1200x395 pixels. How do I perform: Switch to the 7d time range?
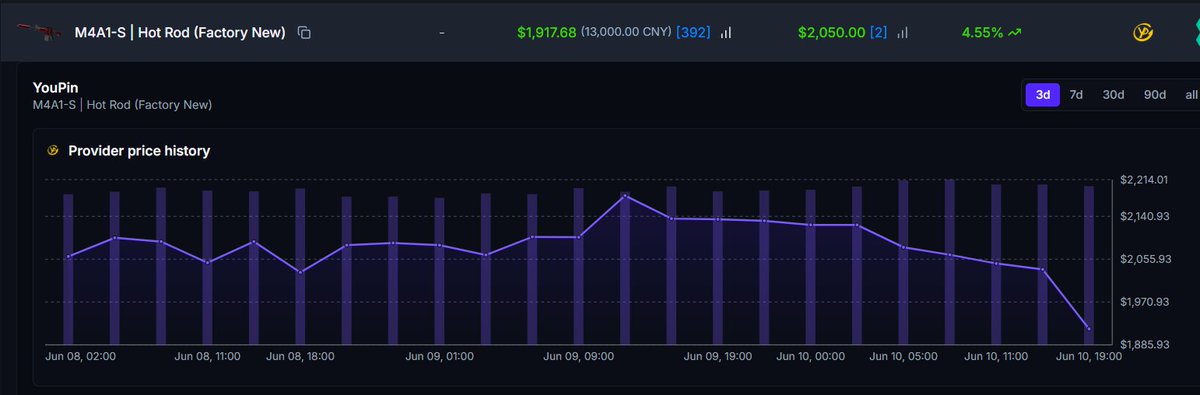pyautogui.click(x=1076, y=95)
